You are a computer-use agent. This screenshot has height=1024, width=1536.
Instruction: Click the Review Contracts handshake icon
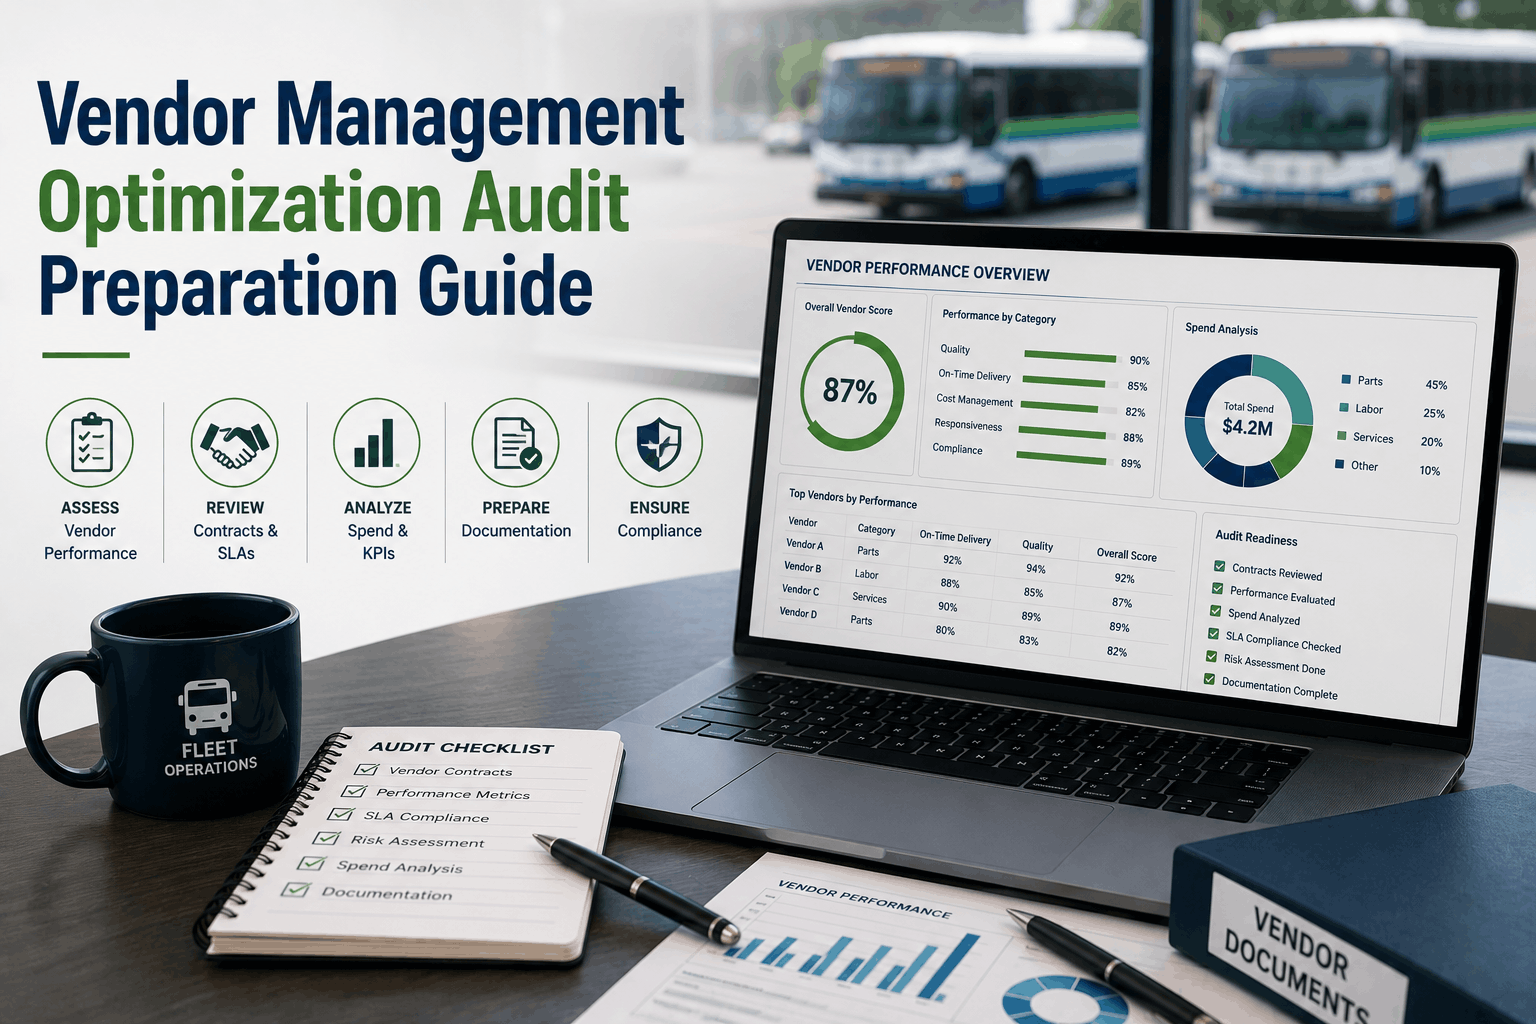tap(235, 443)
